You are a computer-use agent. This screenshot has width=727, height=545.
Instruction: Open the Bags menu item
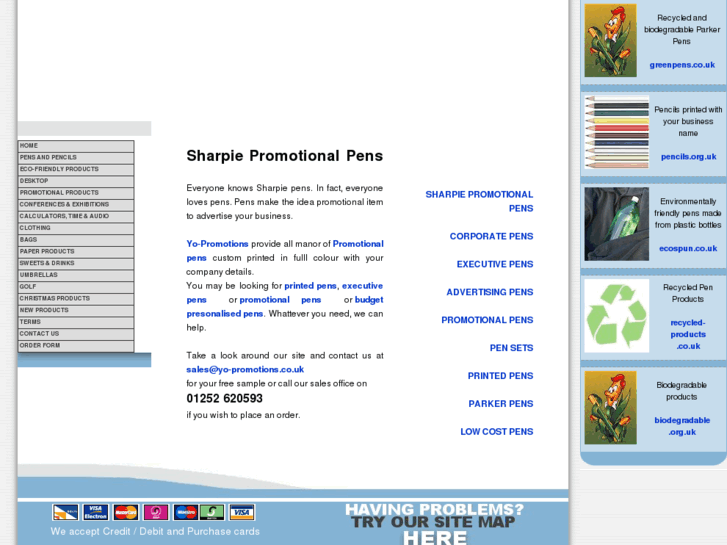click(x=76, y=240)
